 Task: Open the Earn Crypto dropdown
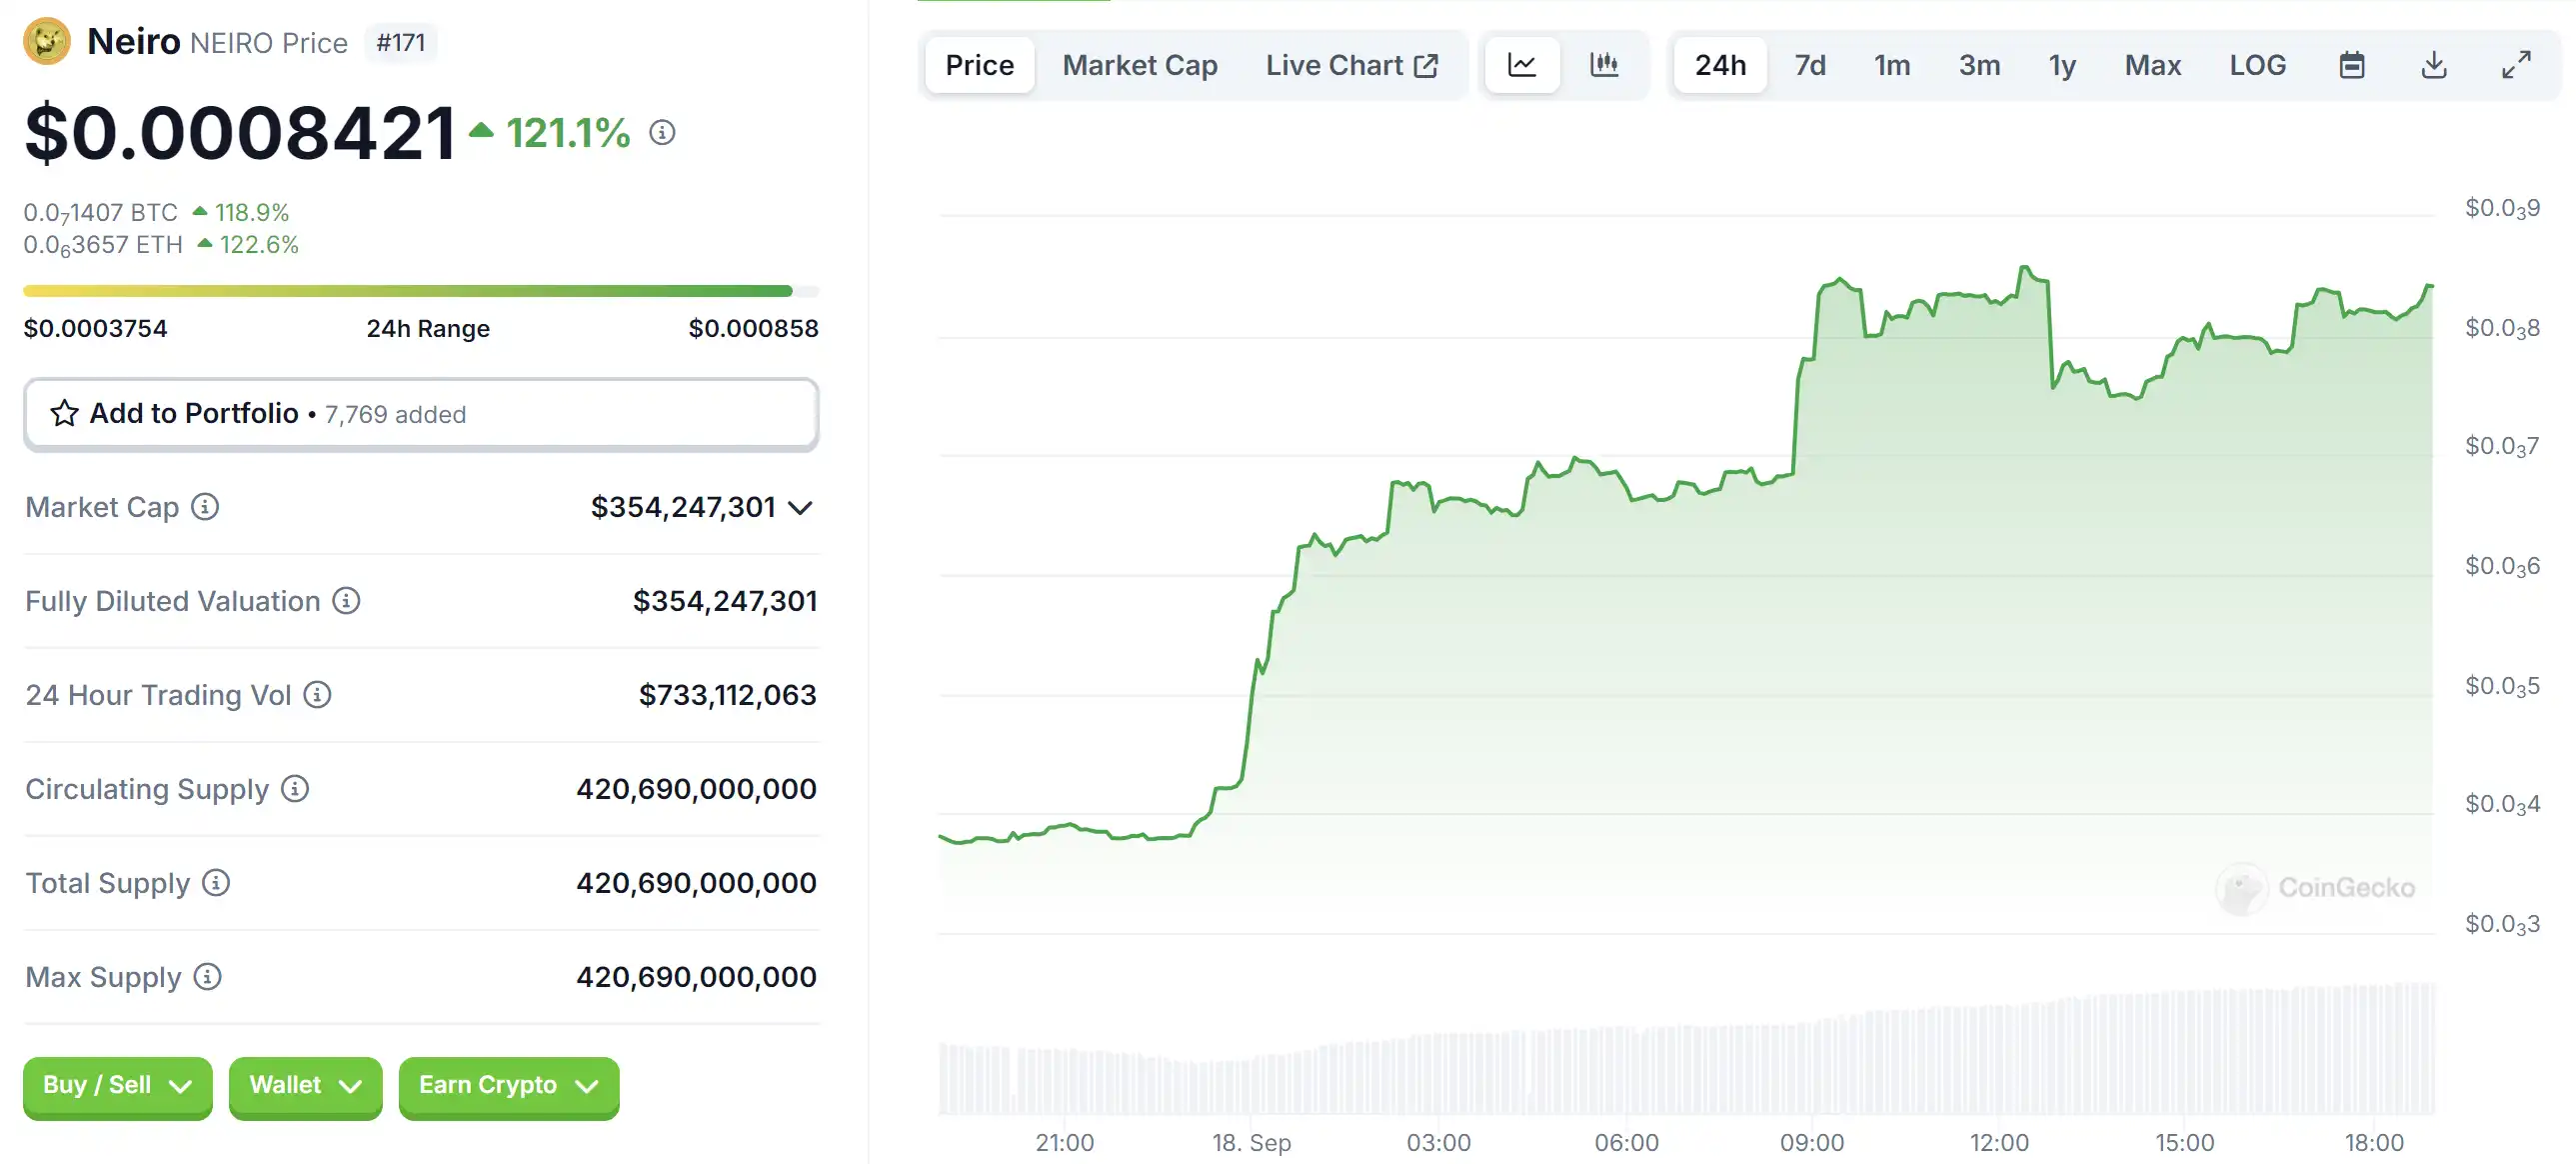tap(508, 1086)
